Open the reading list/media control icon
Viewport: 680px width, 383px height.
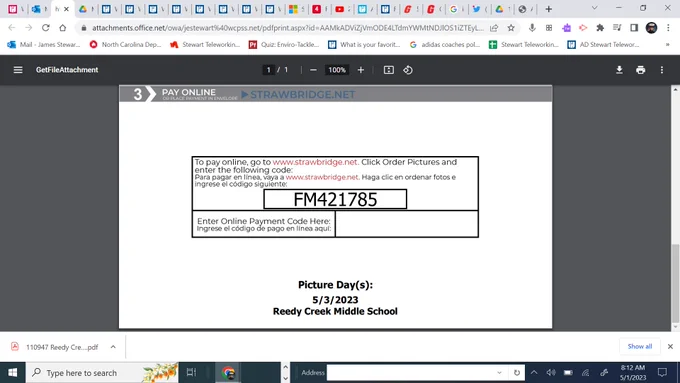(617, 28)
